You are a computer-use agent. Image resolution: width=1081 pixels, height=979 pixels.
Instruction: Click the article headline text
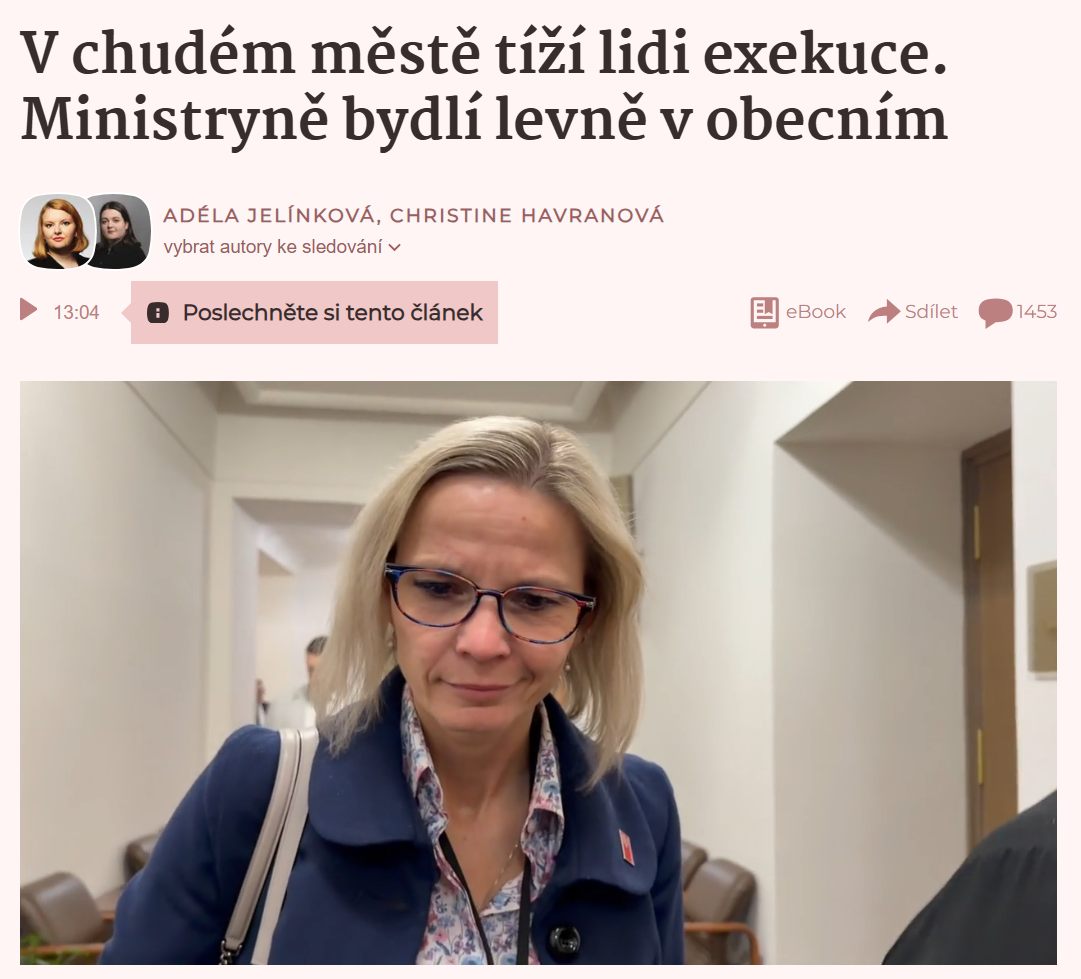tap(484, 85)
